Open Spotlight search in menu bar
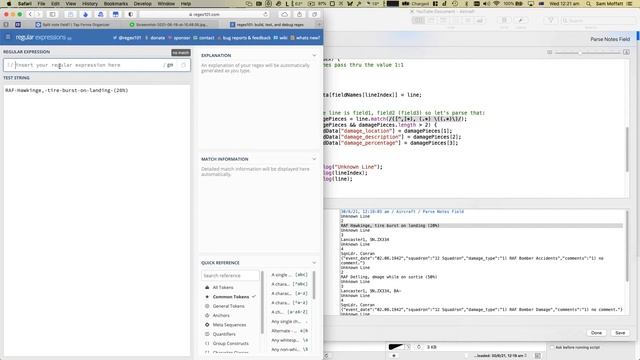640x360 pixels. [x=588, y=4]
